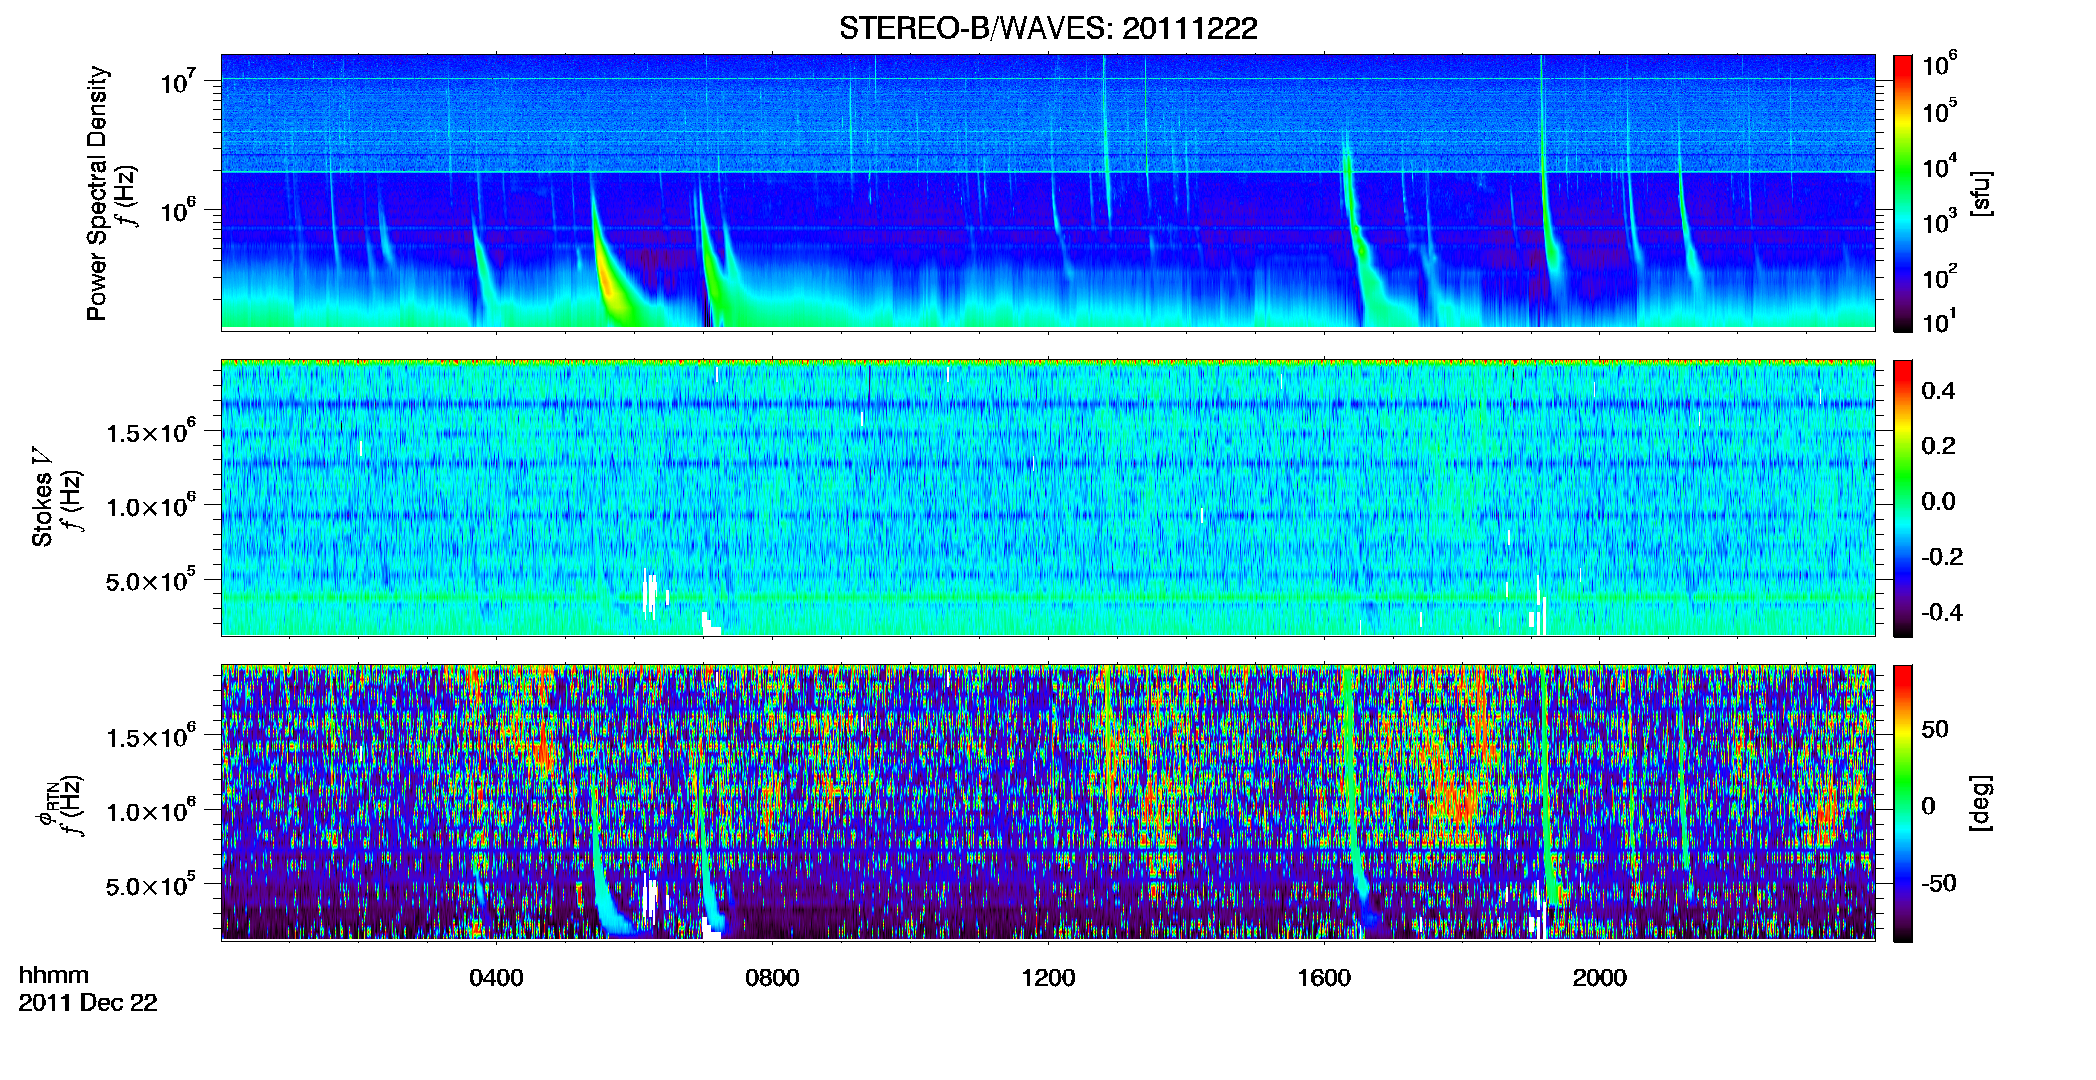2096x1080 pixels.
Task: Click the 1.5×10^6 tick label of the φRTN panel
Action: (x=151, y=737)
